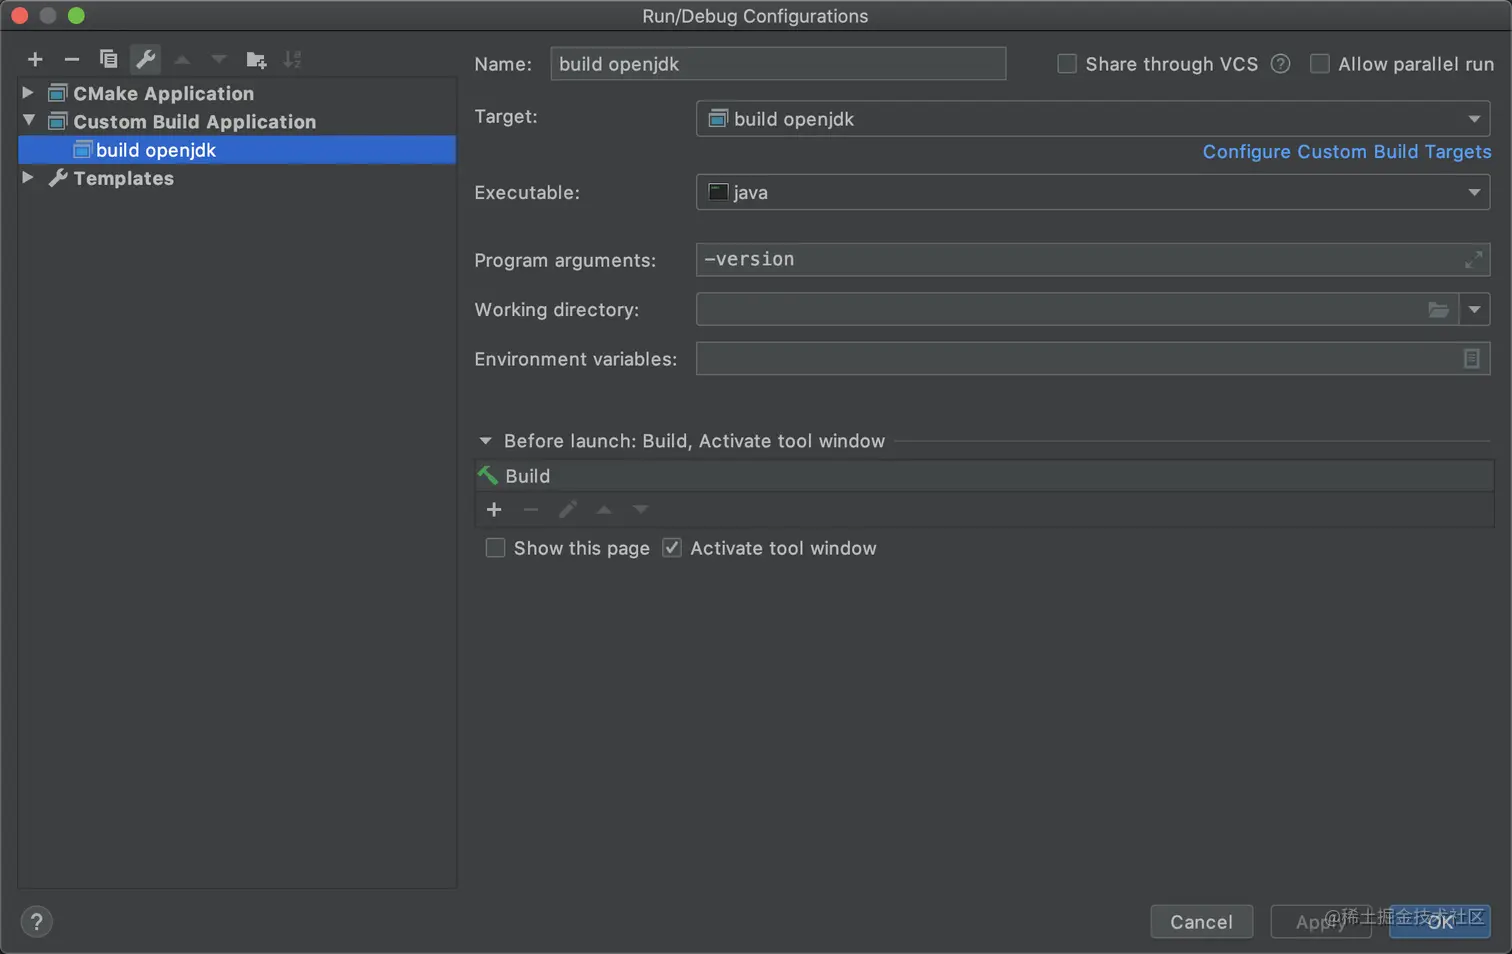Image resolution: width=1512 pixels, height=954 pixels.
Task: Select Custom Build Application tree label
Action: [194, 121]
